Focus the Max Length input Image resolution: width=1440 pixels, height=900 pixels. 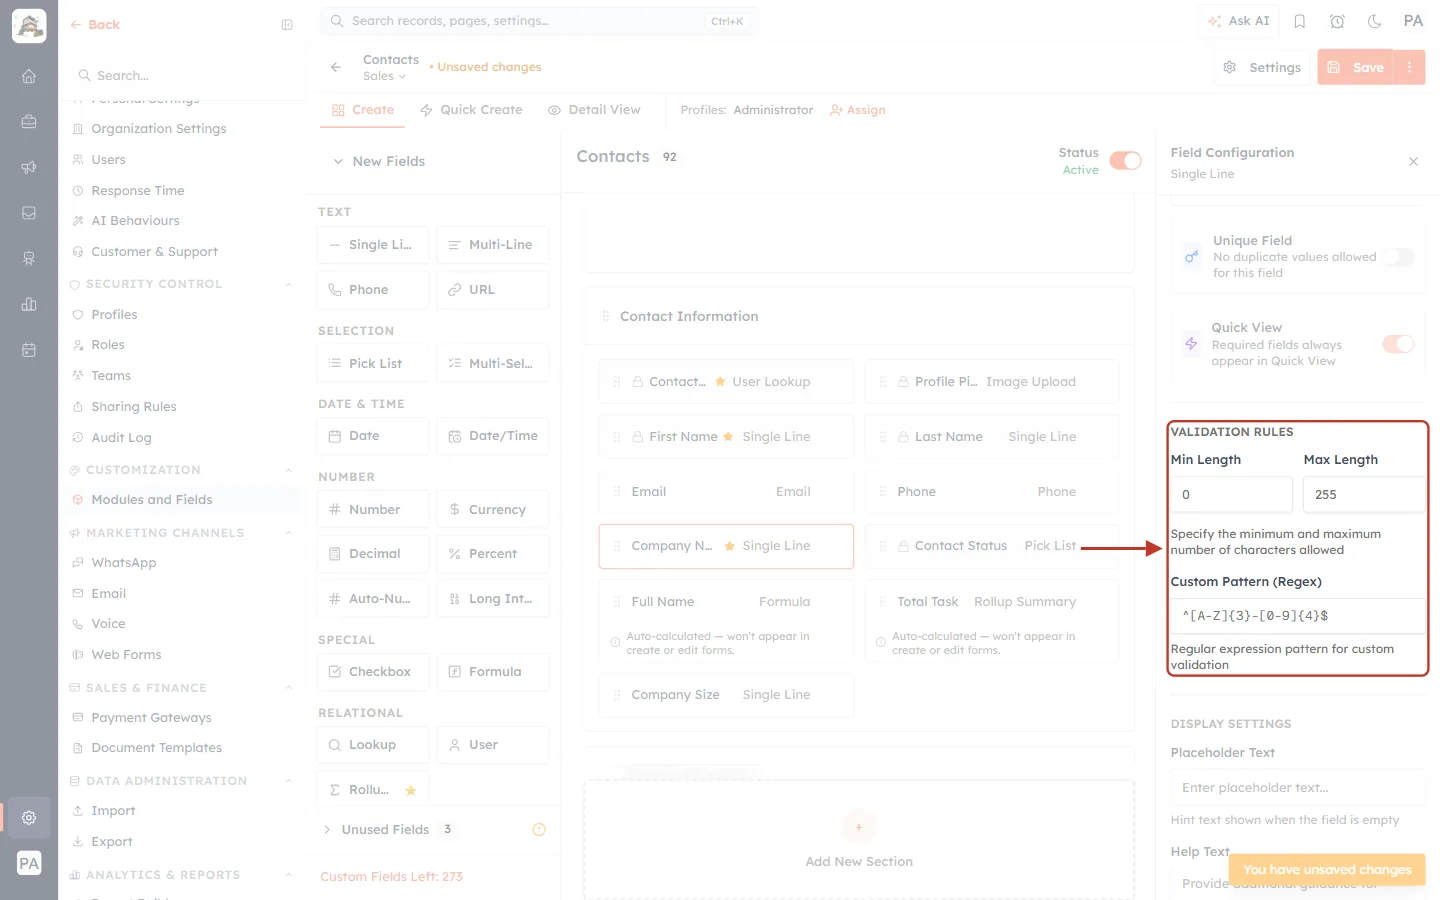(1364, 495)
